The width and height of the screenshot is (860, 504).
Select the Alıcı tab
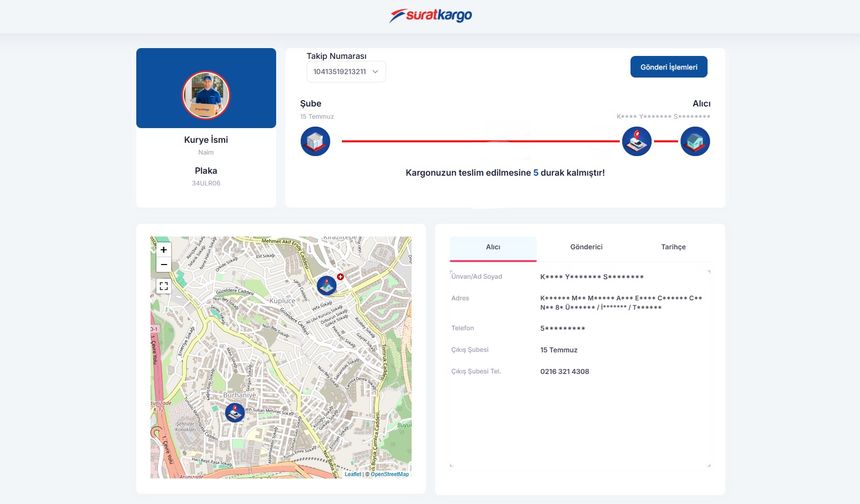pyautogui.click(x=493, y=247)
